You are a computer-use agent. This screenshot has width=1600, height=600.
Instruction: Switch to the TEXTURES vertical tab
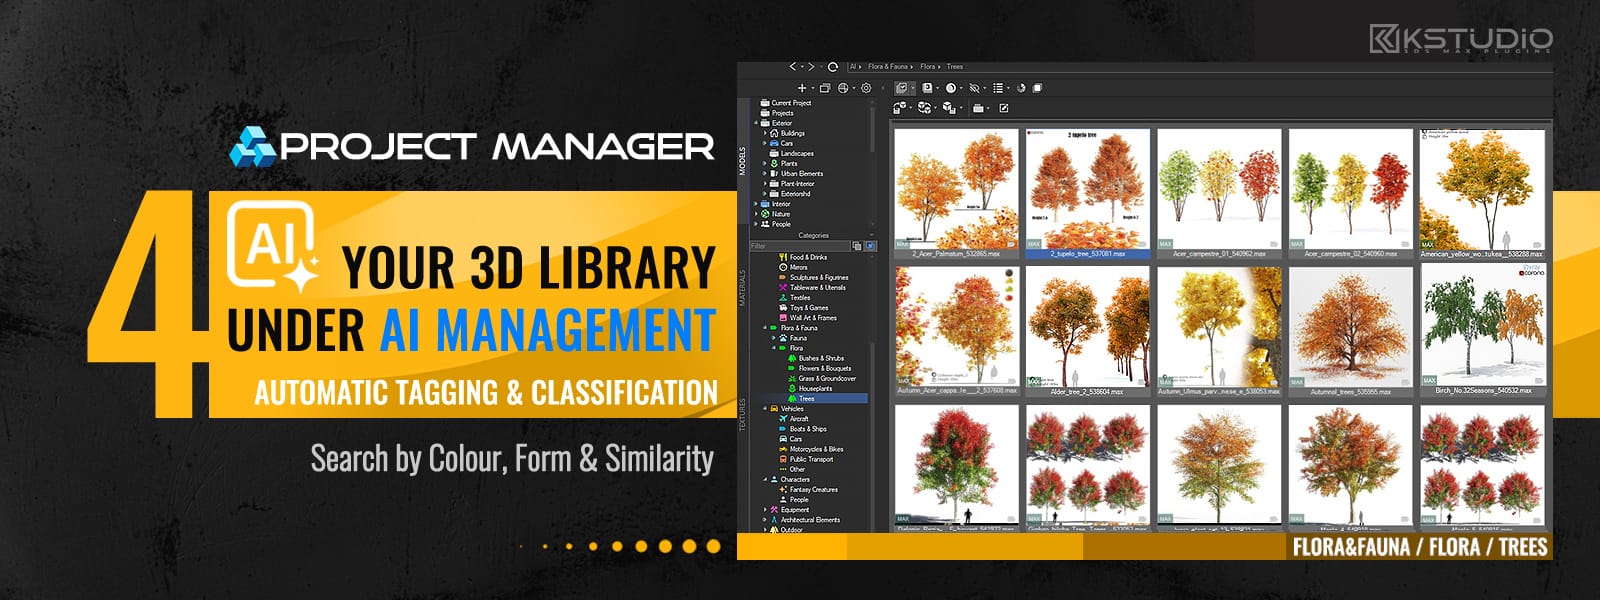tap(743, 415)
